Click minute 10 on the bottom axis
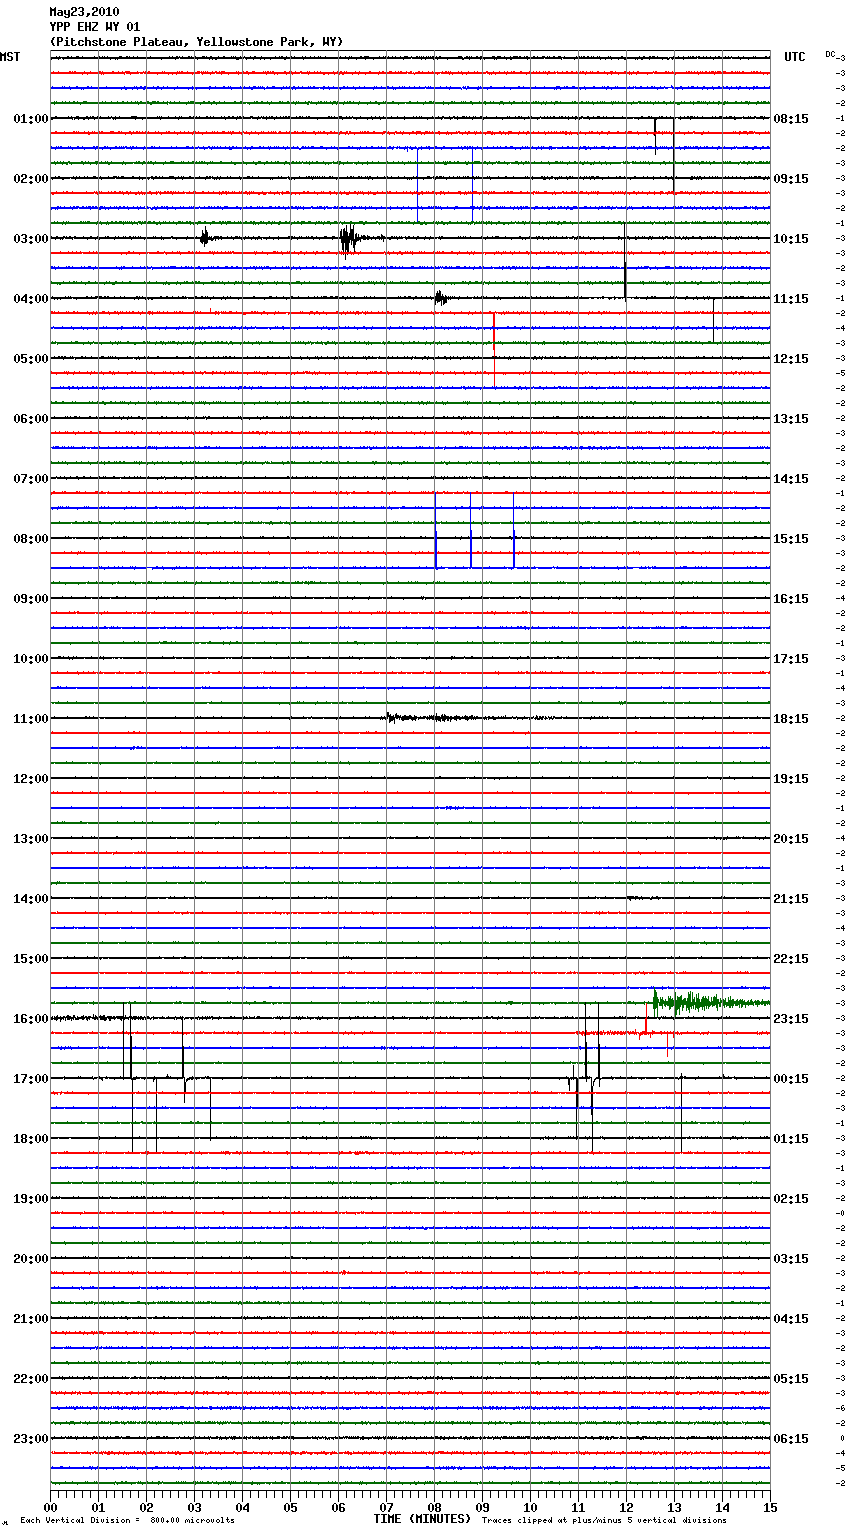The width and height of the screenshot is (850, 1534). pyautogui.click(x=530, y=1507)
